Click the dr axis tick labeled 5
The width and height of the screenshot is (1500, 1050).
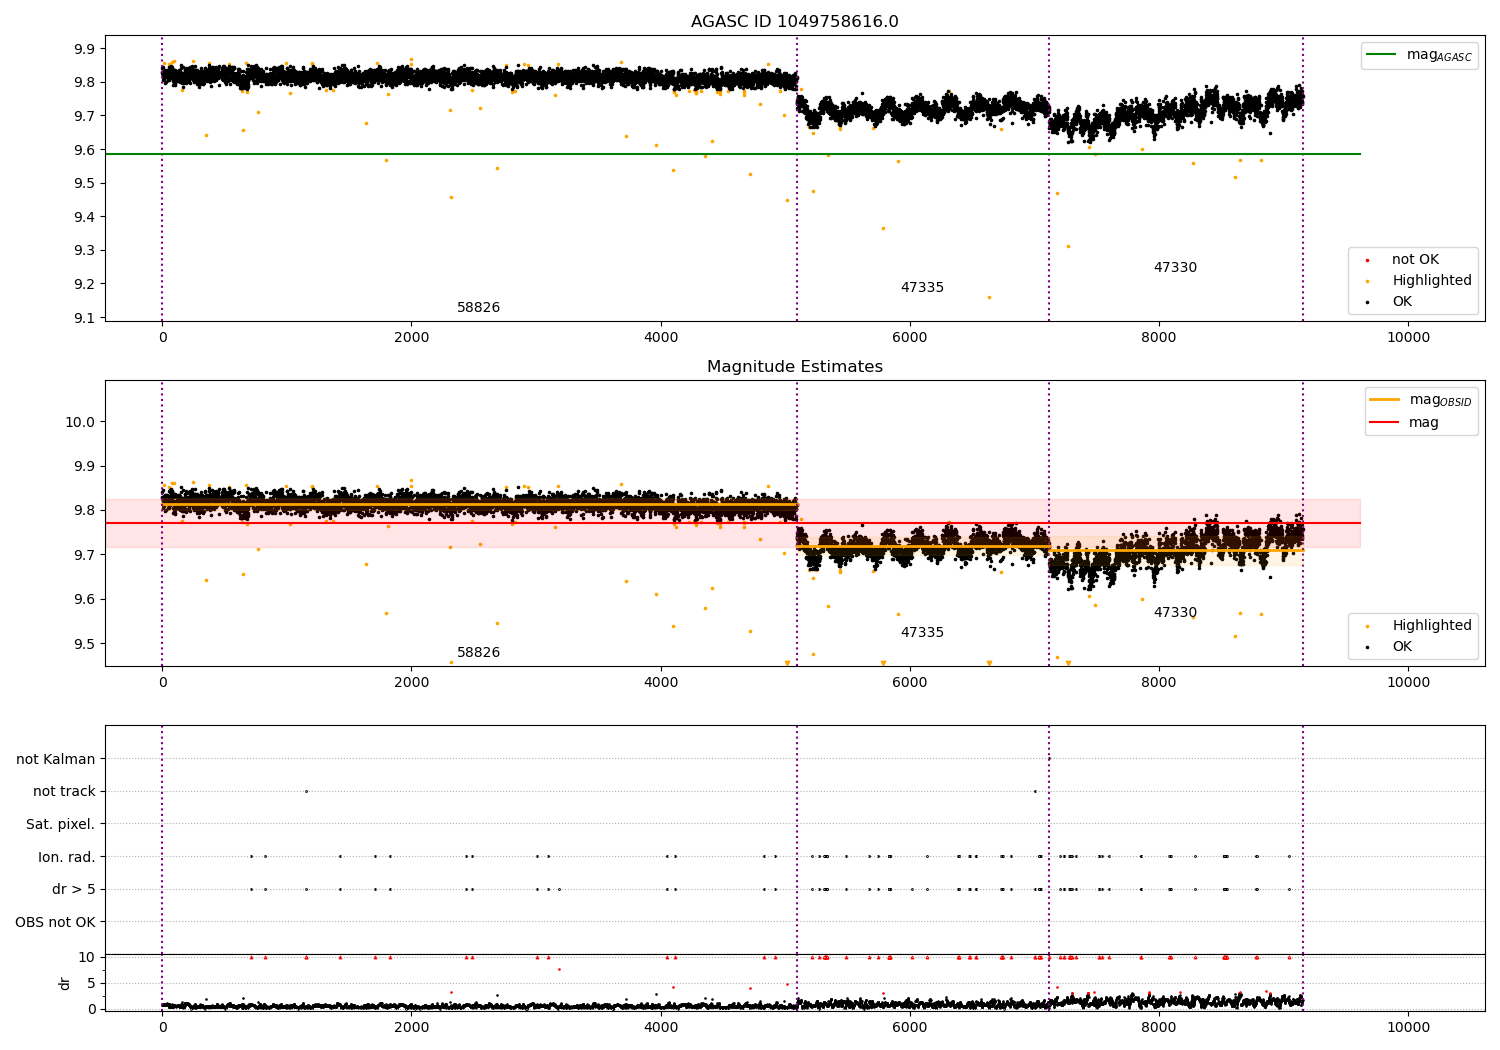tap(91, 984)
